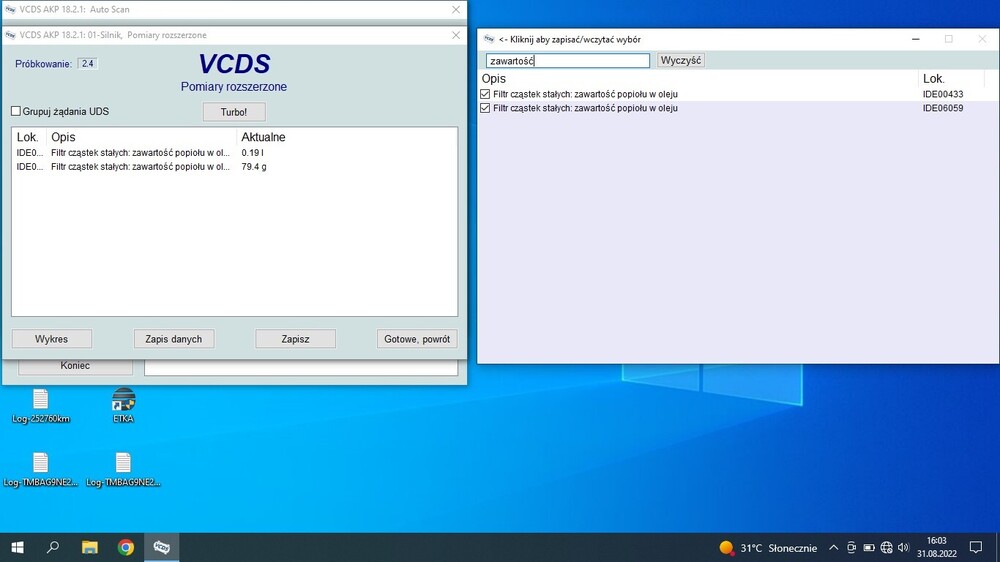Open File Explorer from the taskbar
The width and height of the screenshot is (1000, 562).
point(90,547)
